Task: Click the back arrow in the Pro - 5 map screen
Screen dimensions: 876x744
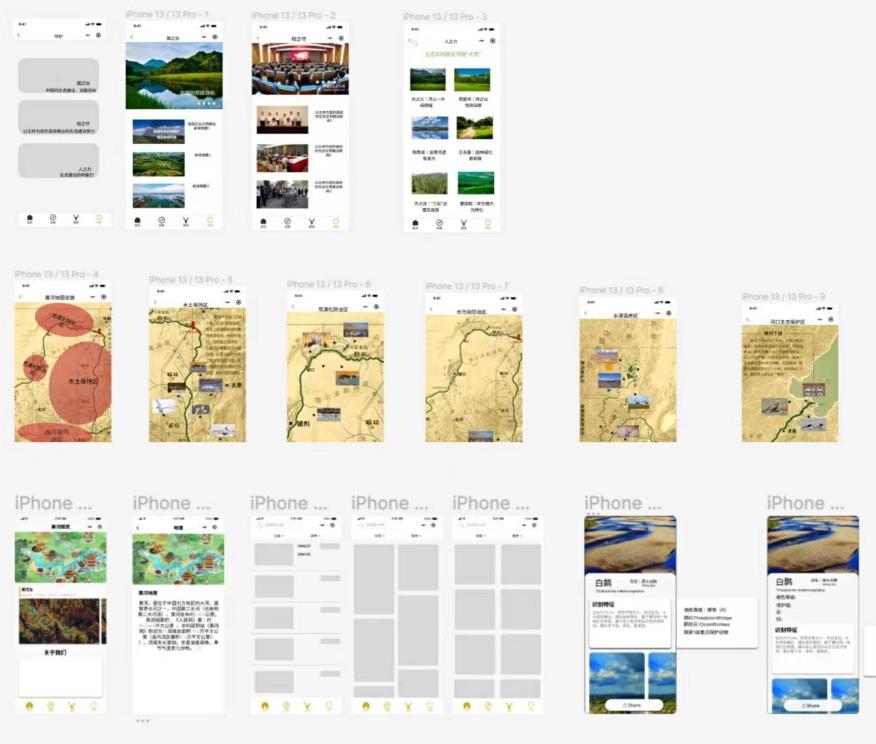Action: pyautogui.click(x=156, y=302)
